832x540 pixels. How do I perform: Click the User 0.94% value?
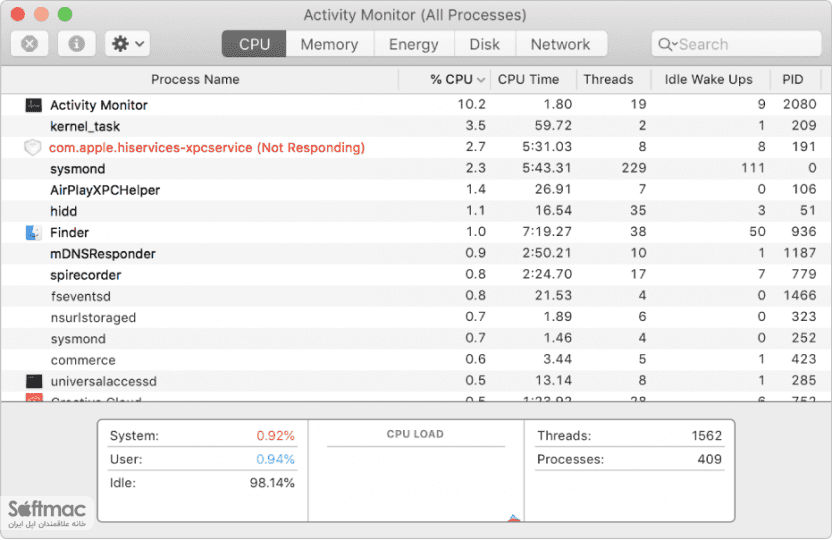click(275, 459)
